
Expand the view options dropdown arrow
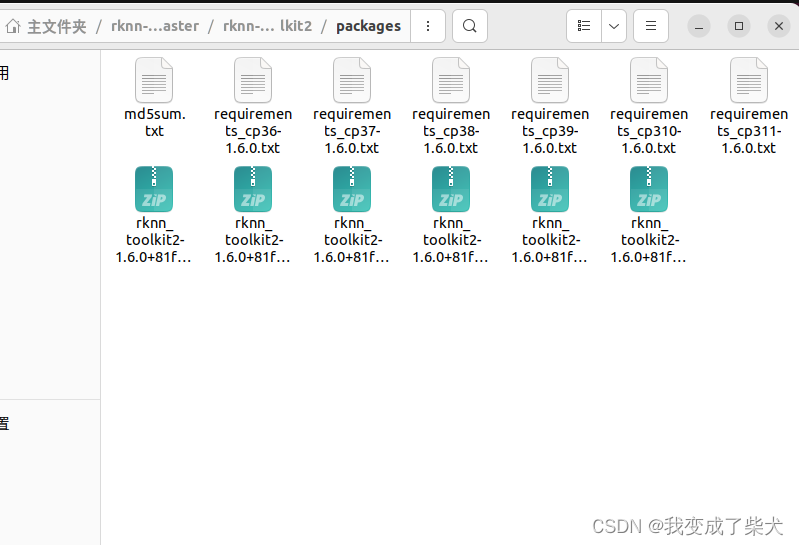(614, 25)
